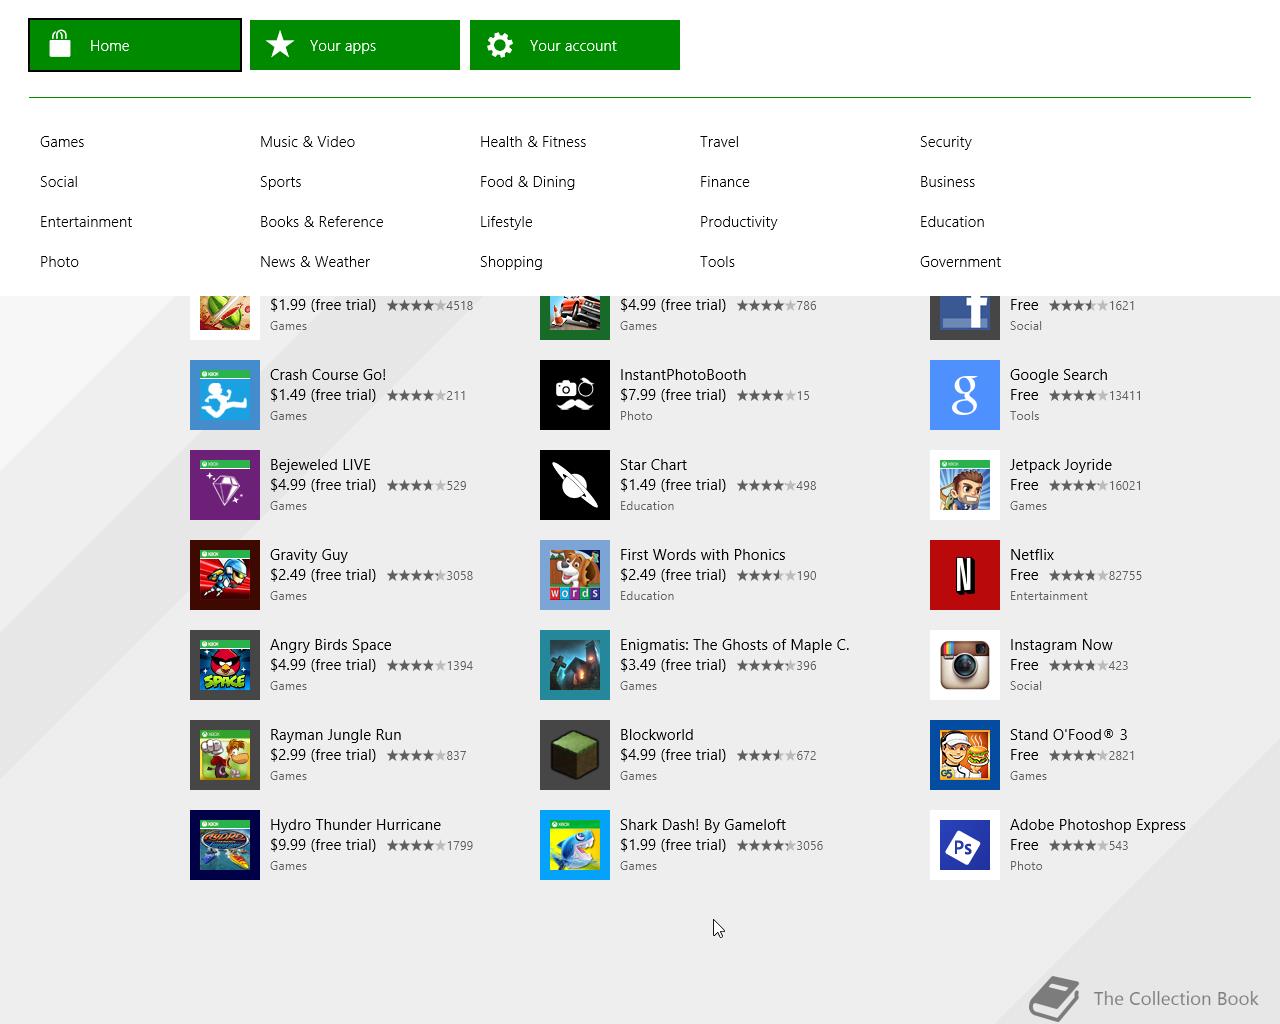Click the Hydro Thunder Hurricane icon
1280x1024 pixels.
[225, 845]
